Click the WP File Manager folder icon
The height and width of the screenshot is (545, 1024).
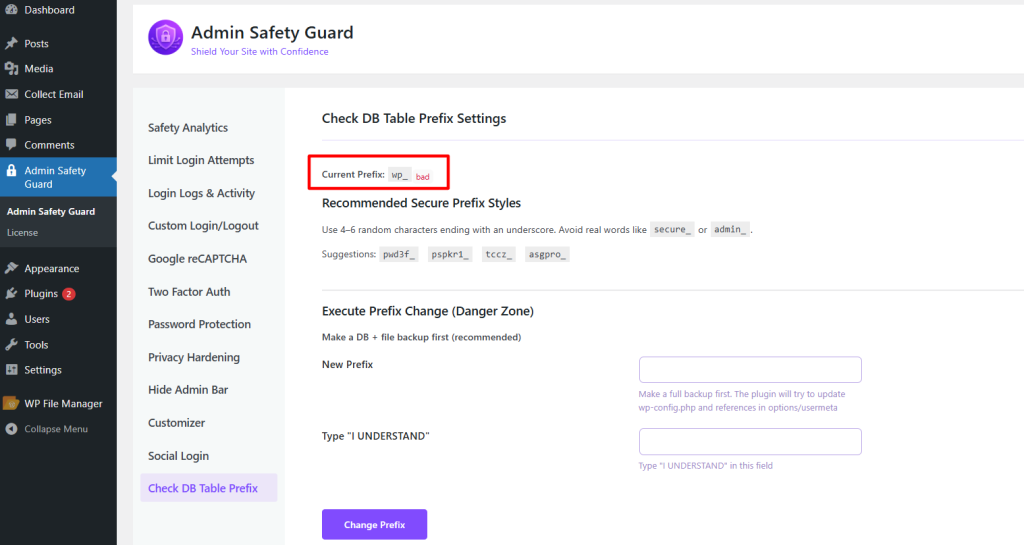[x=11, y=404]
